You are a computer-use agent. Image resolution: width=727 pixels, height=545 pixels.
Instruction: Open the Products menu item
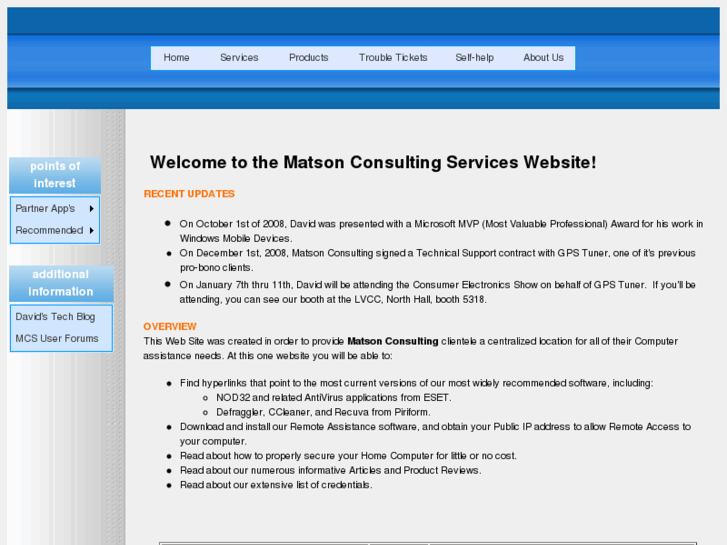(x=308, y=58)
